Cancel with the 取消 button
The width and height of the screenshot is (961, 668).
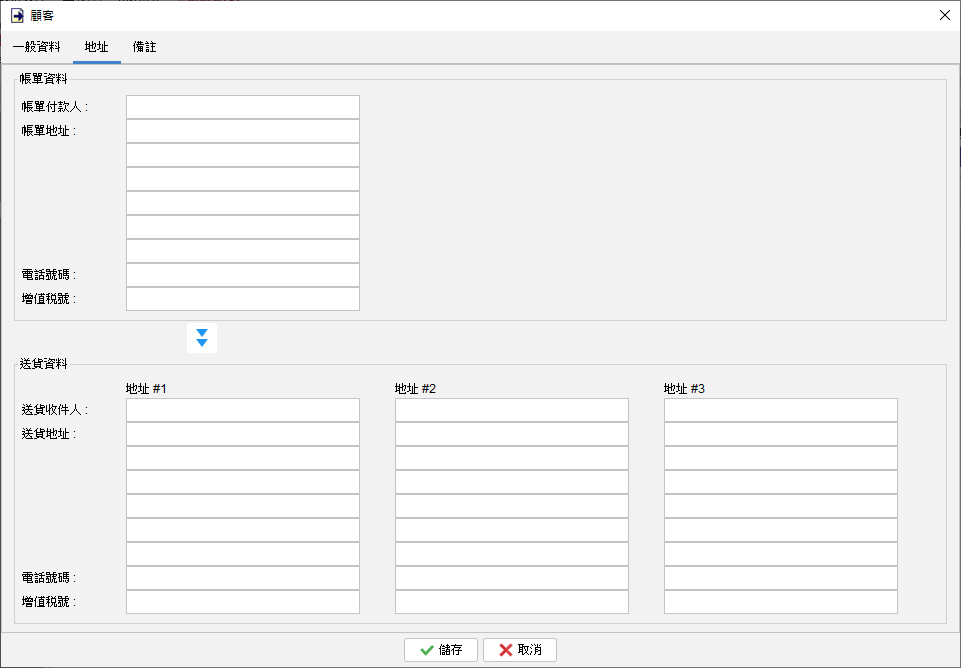pos(520,650)
